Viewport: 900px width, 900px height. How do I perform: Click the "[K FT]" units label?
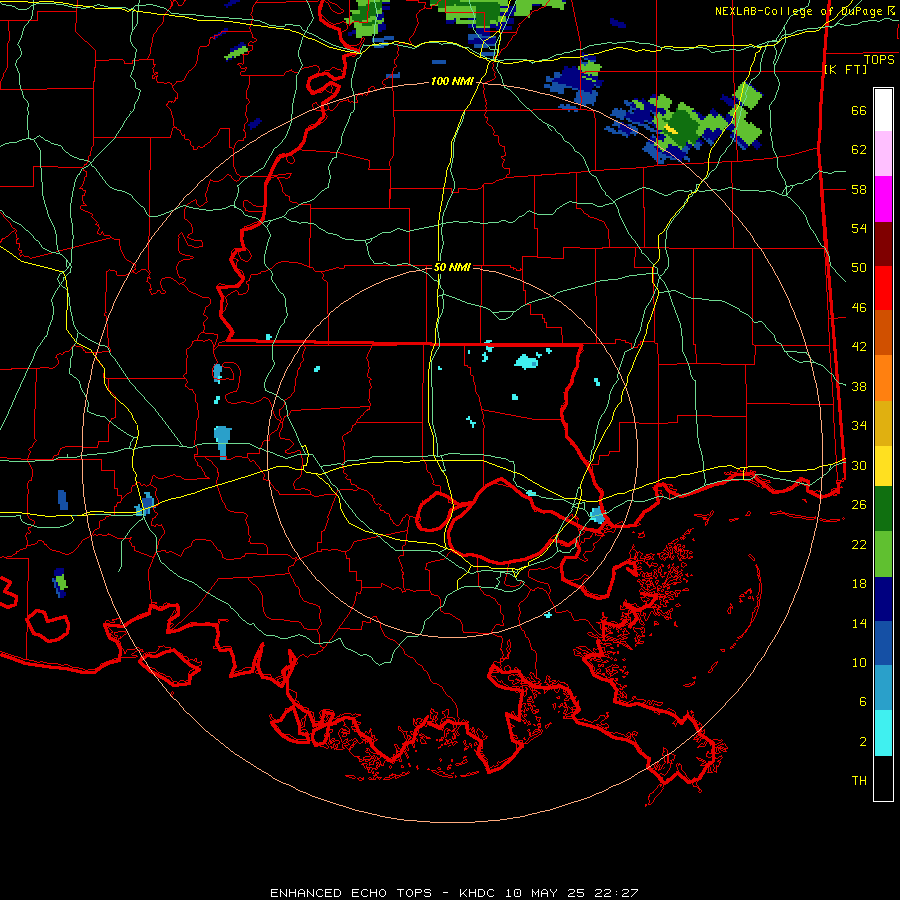845,69
